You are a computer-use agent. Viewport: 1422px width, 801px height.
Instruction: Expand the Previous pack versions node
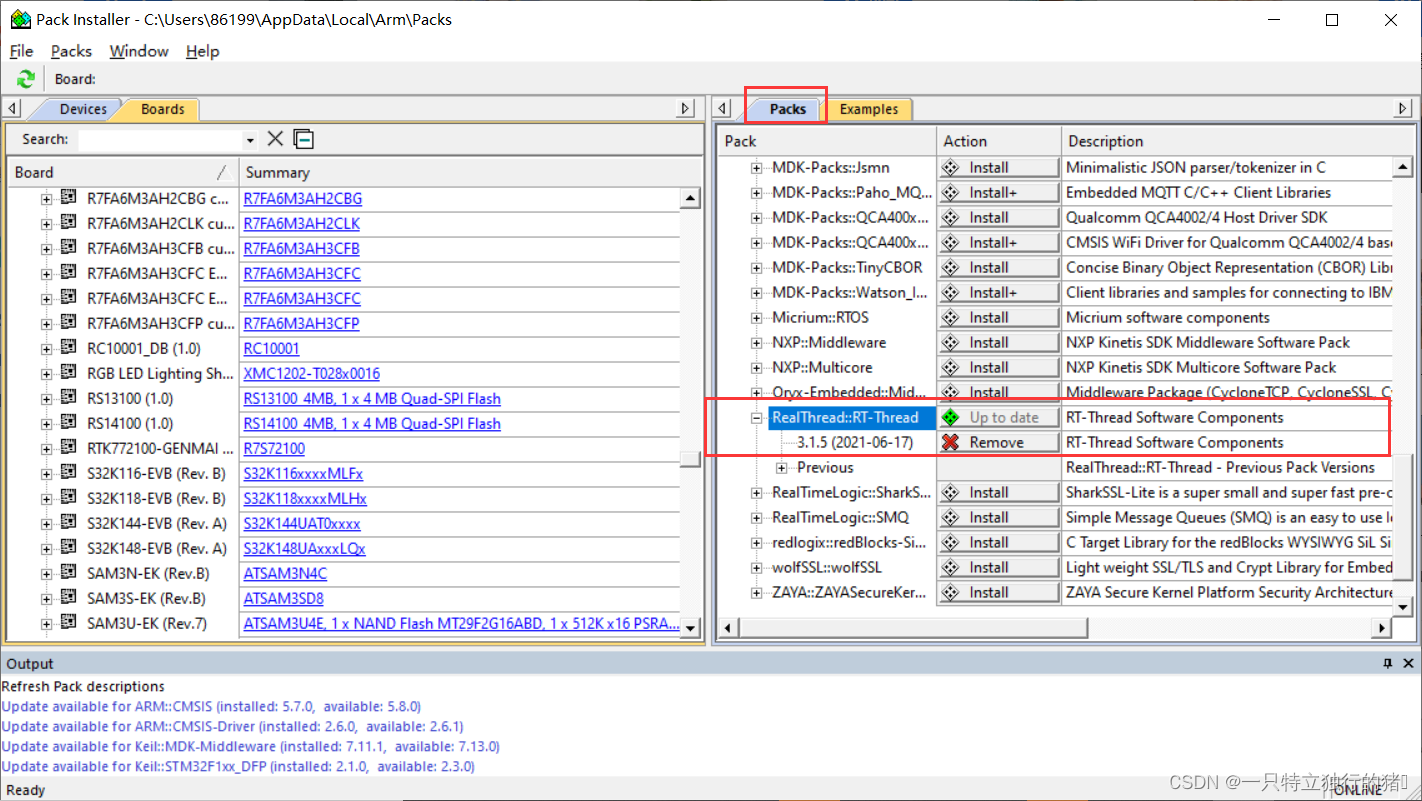click(782, 468)
